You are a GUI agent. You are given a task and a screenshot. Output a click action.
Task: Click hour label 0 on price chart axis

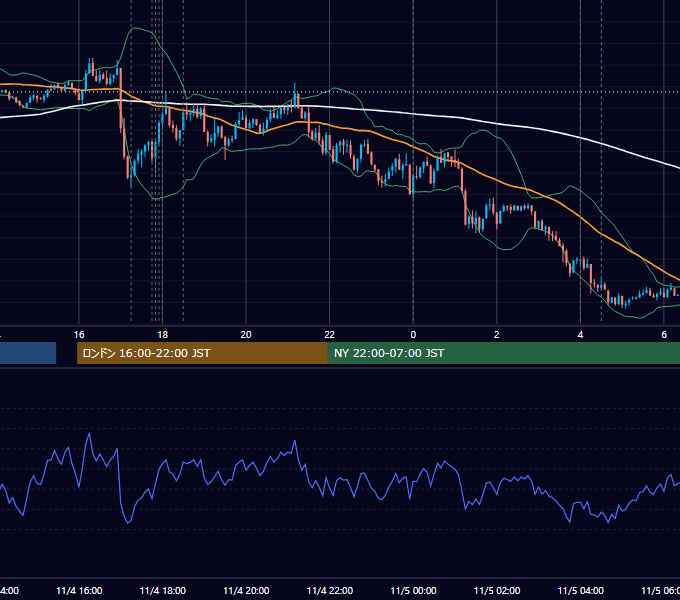[x=413, y=335]
